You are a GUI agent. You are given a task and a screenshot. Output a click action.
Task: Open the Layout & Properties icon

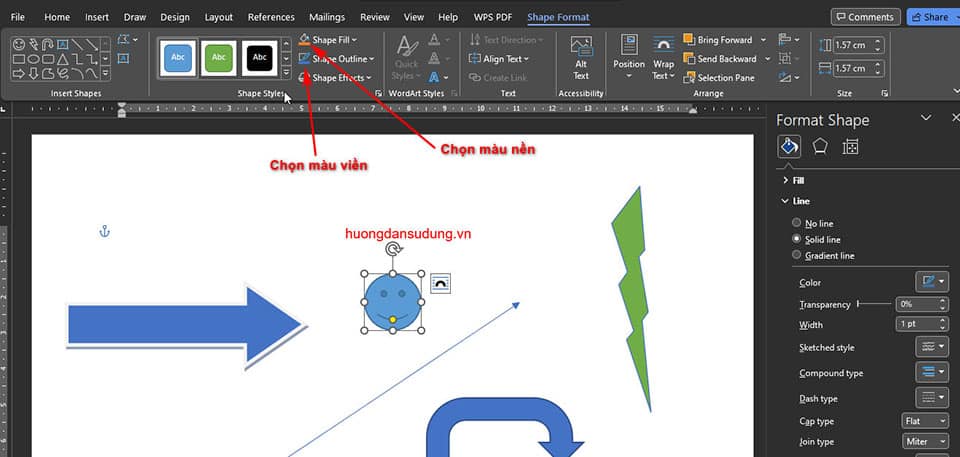850,147
